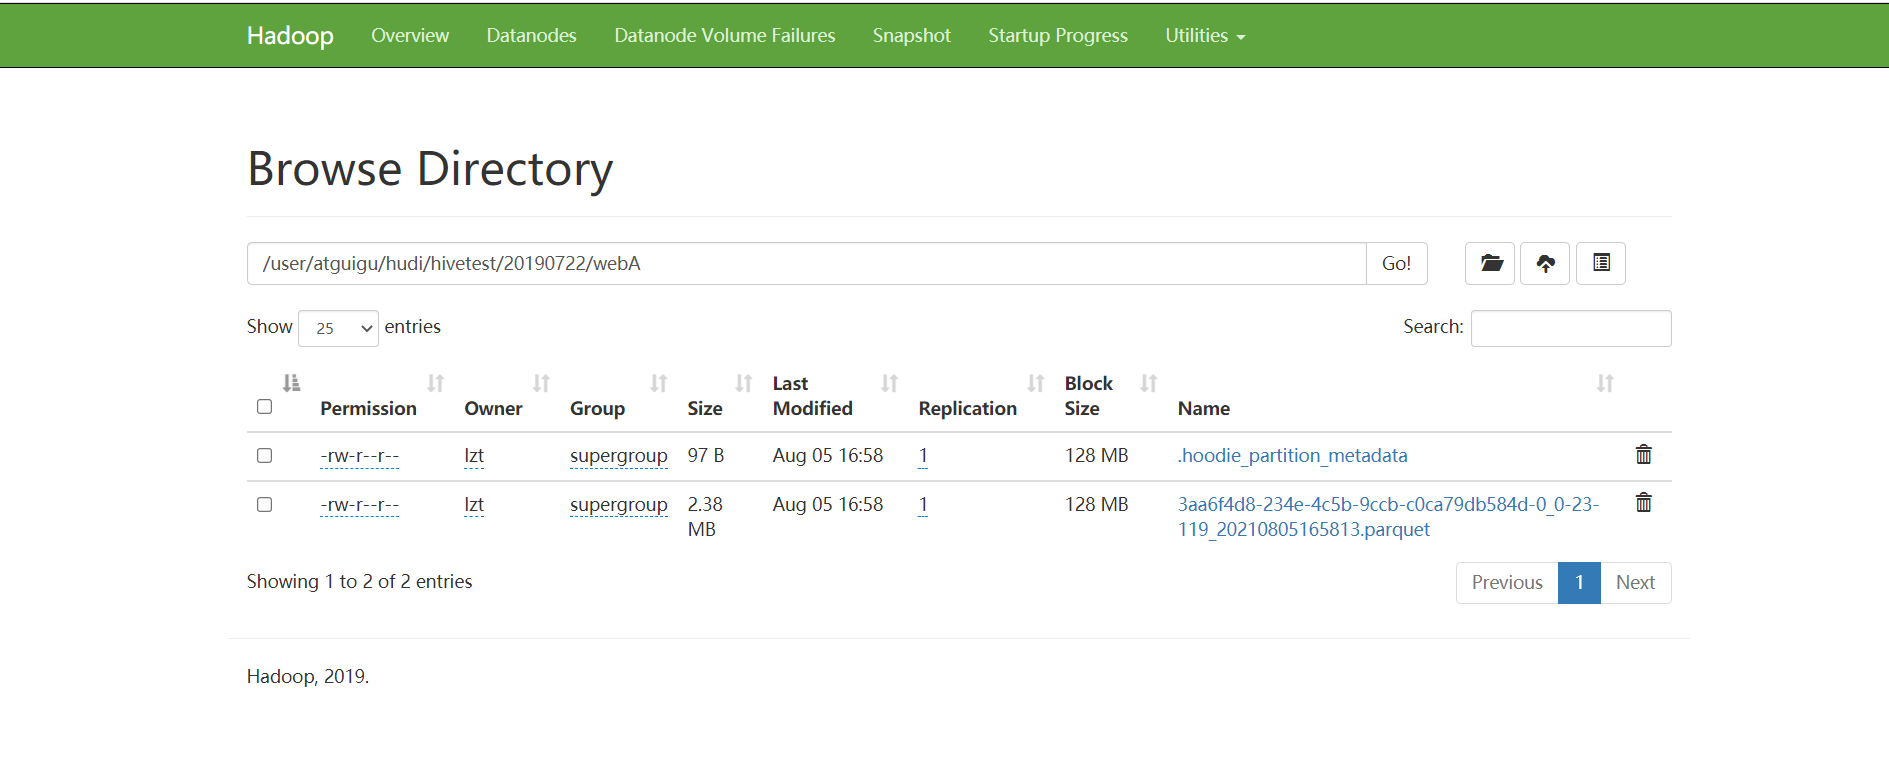Click the Next pagination button
Viewport: 1889px width, 781px height.
[1635, 582]
